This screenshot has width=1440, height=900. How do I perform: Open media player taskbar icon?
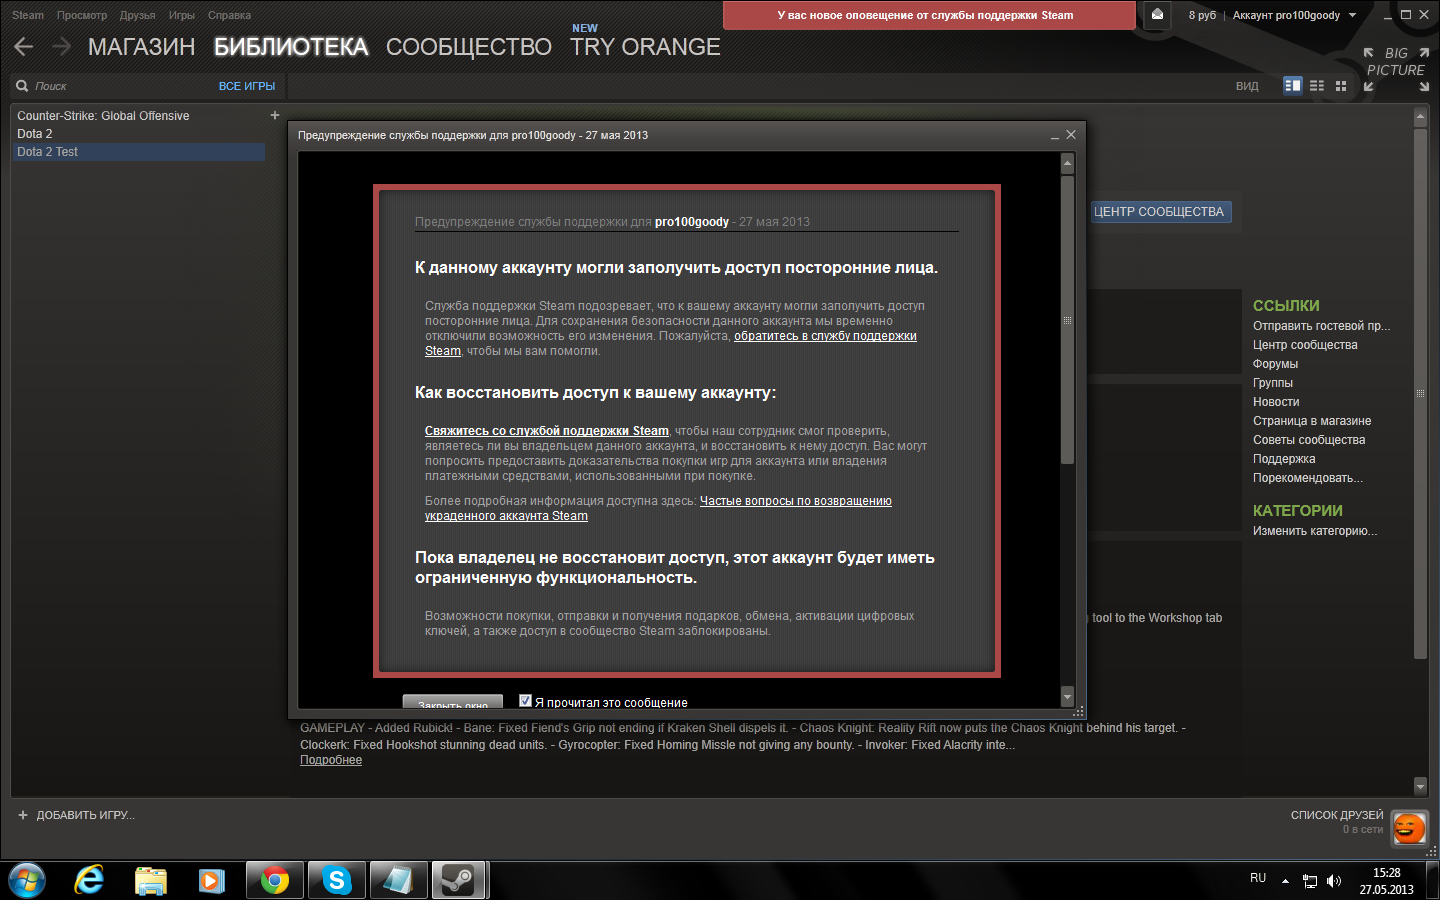211,881
